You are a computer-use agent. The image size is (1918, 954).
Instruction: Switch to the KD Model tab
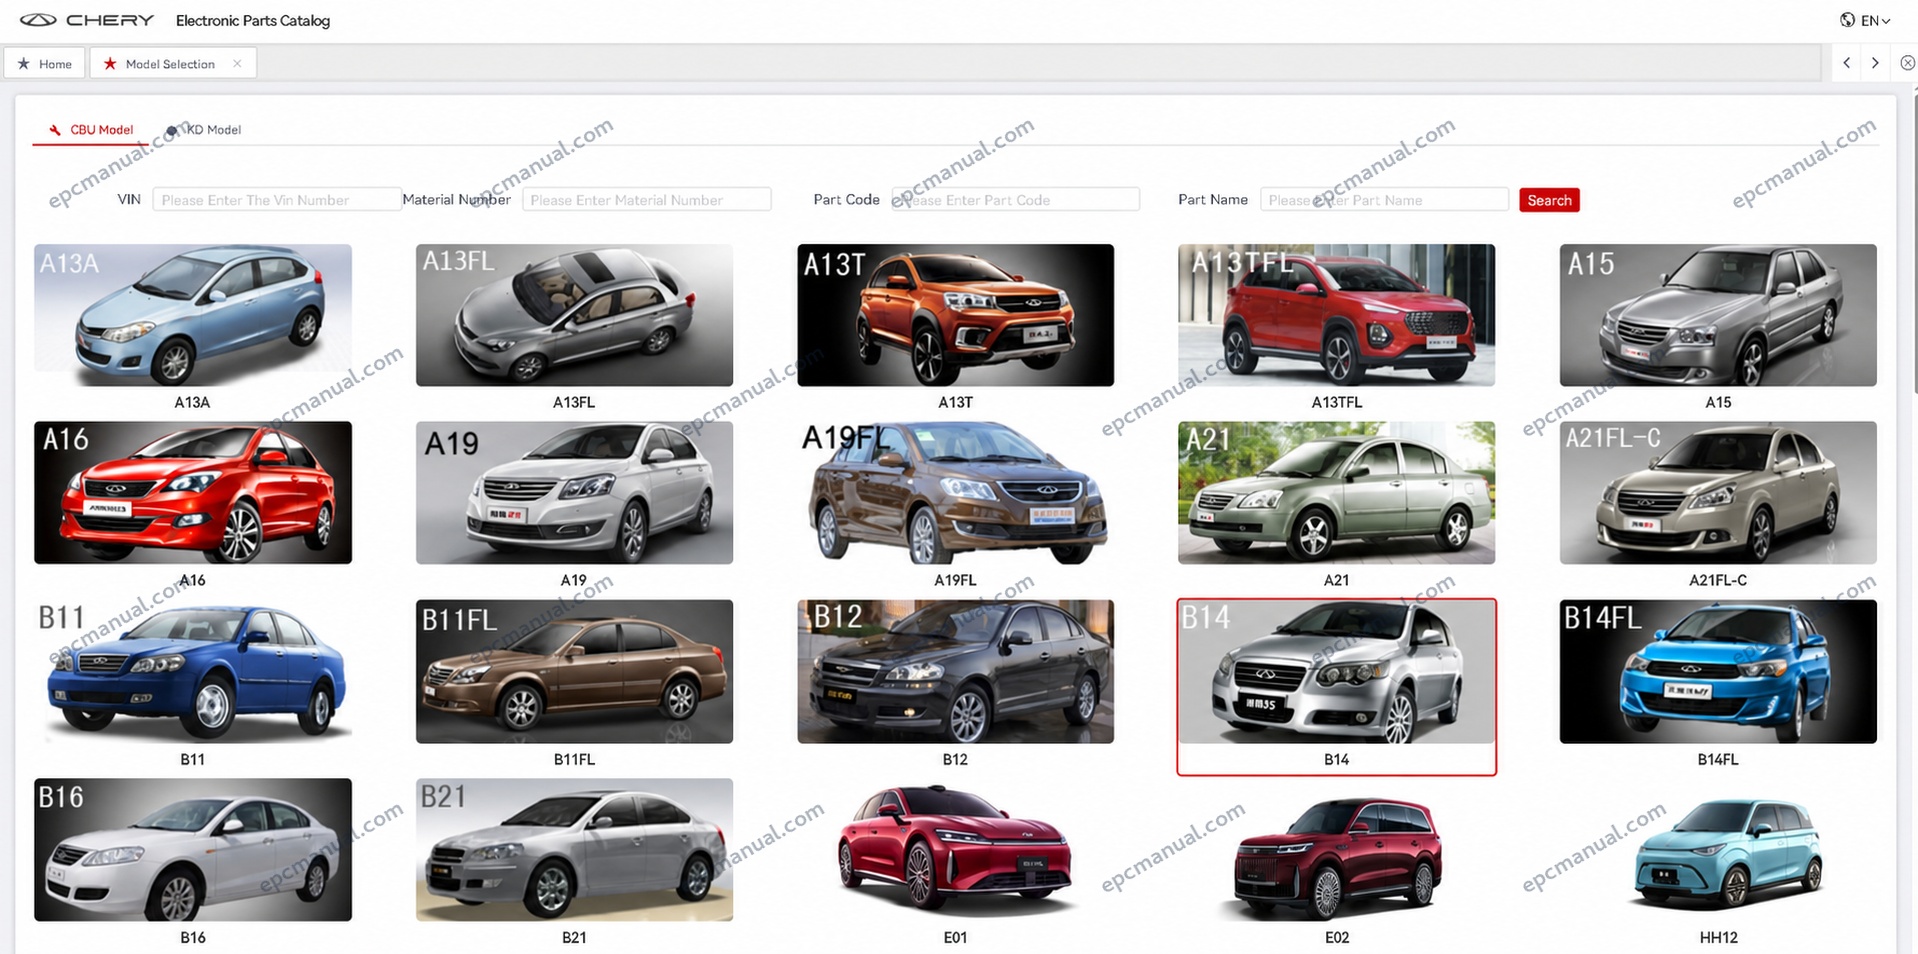205,130
